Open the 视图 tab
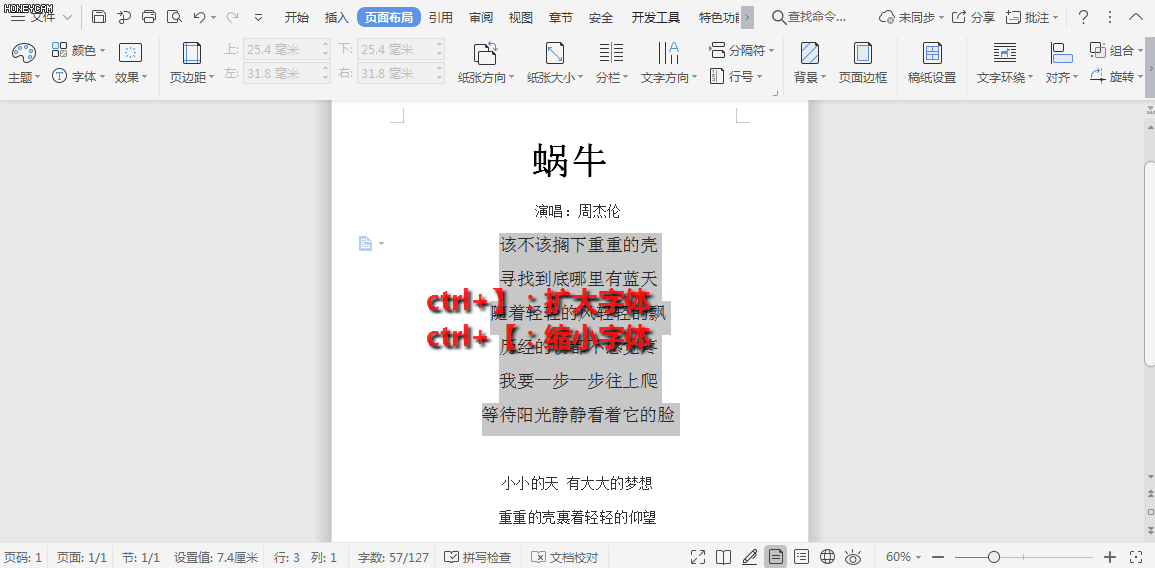Image resolution: width=1155 pixels, height=568 pixels. coord(521,17)
